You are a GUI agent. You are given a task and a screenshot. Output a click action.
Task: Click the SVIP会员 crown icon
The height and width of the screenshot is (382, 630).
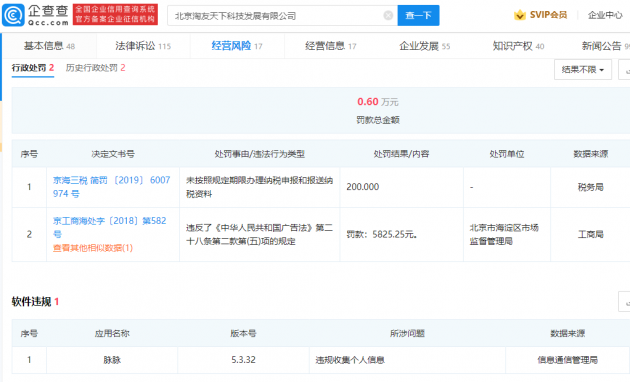520,15
